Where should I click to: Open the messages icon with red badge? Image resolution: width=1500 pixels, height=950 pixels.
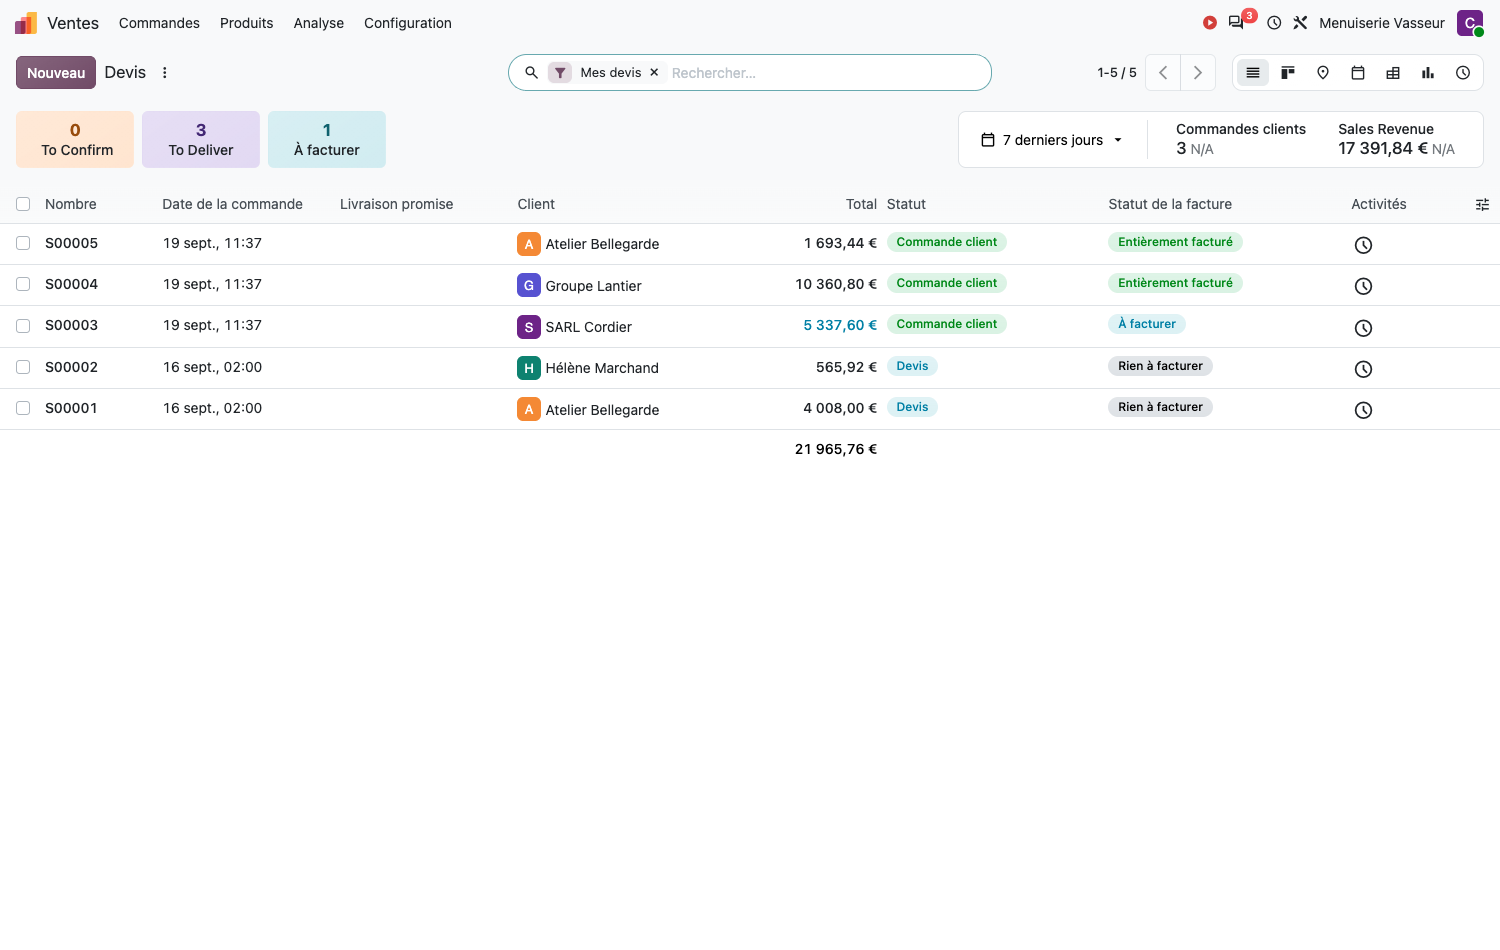tap(1237, 23)
